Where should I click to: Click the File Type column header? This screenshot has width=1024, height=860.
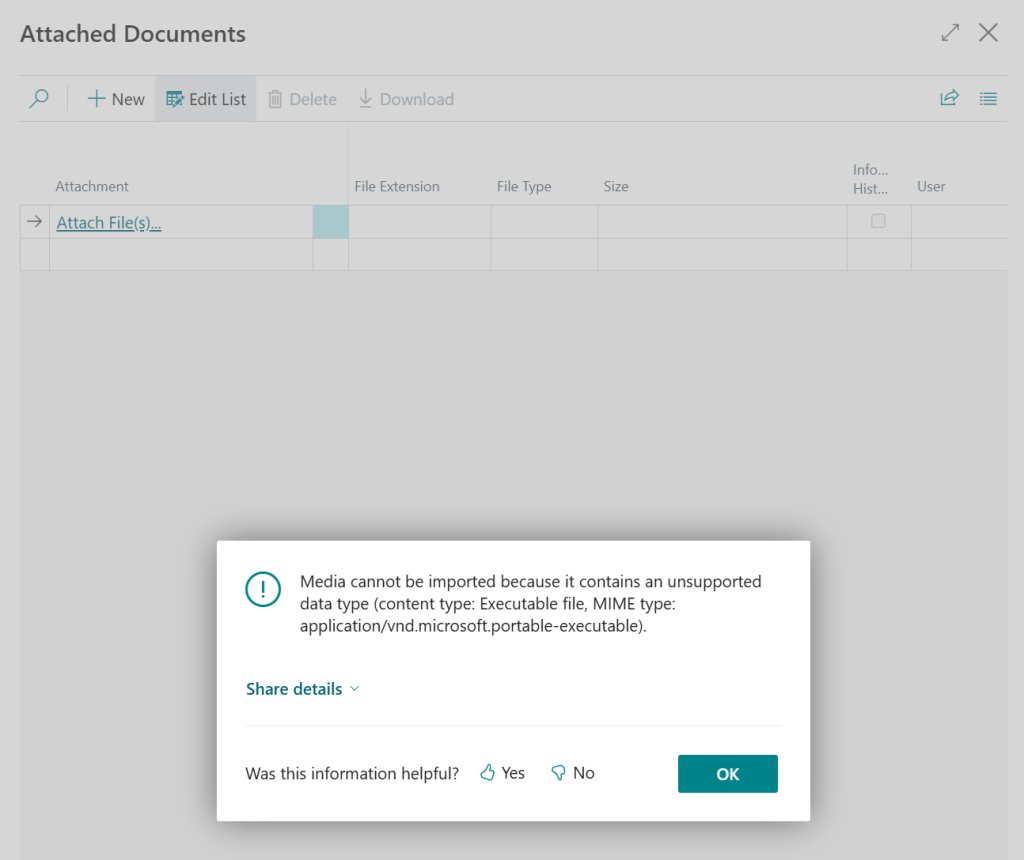(524, 186)
